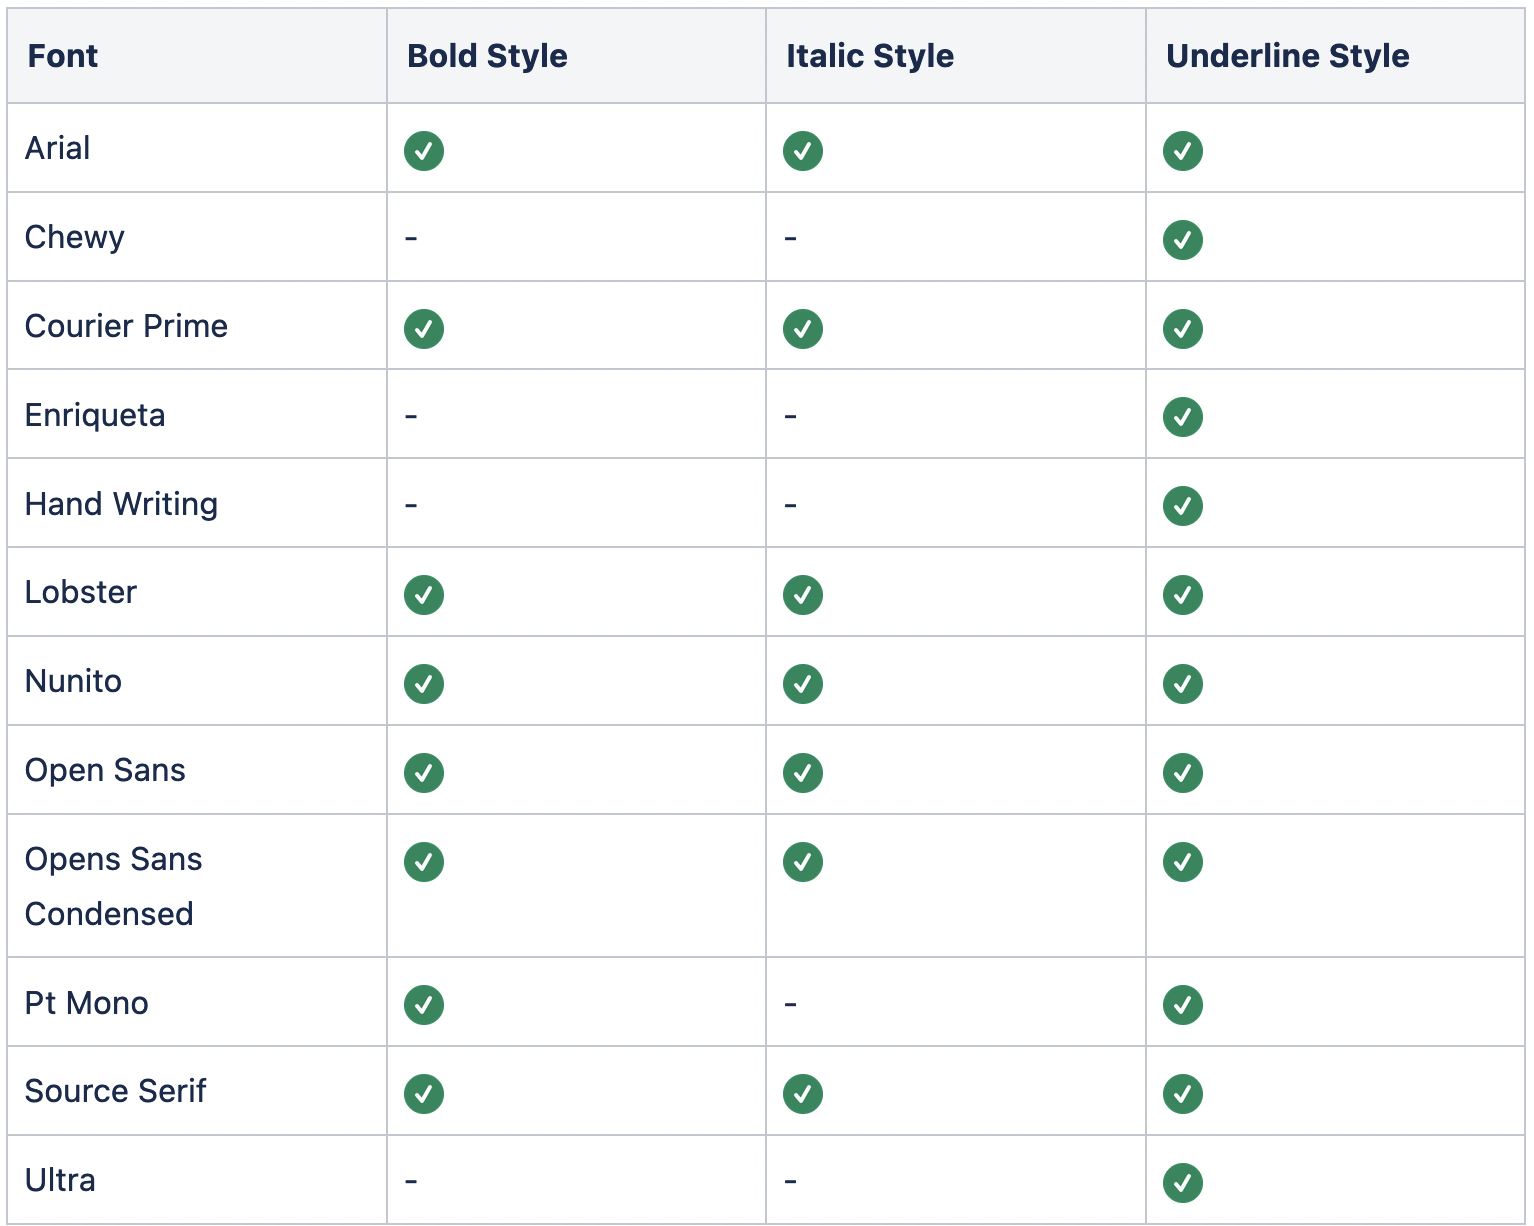Click the Chewy underline style checkmark

[1182, 240]
